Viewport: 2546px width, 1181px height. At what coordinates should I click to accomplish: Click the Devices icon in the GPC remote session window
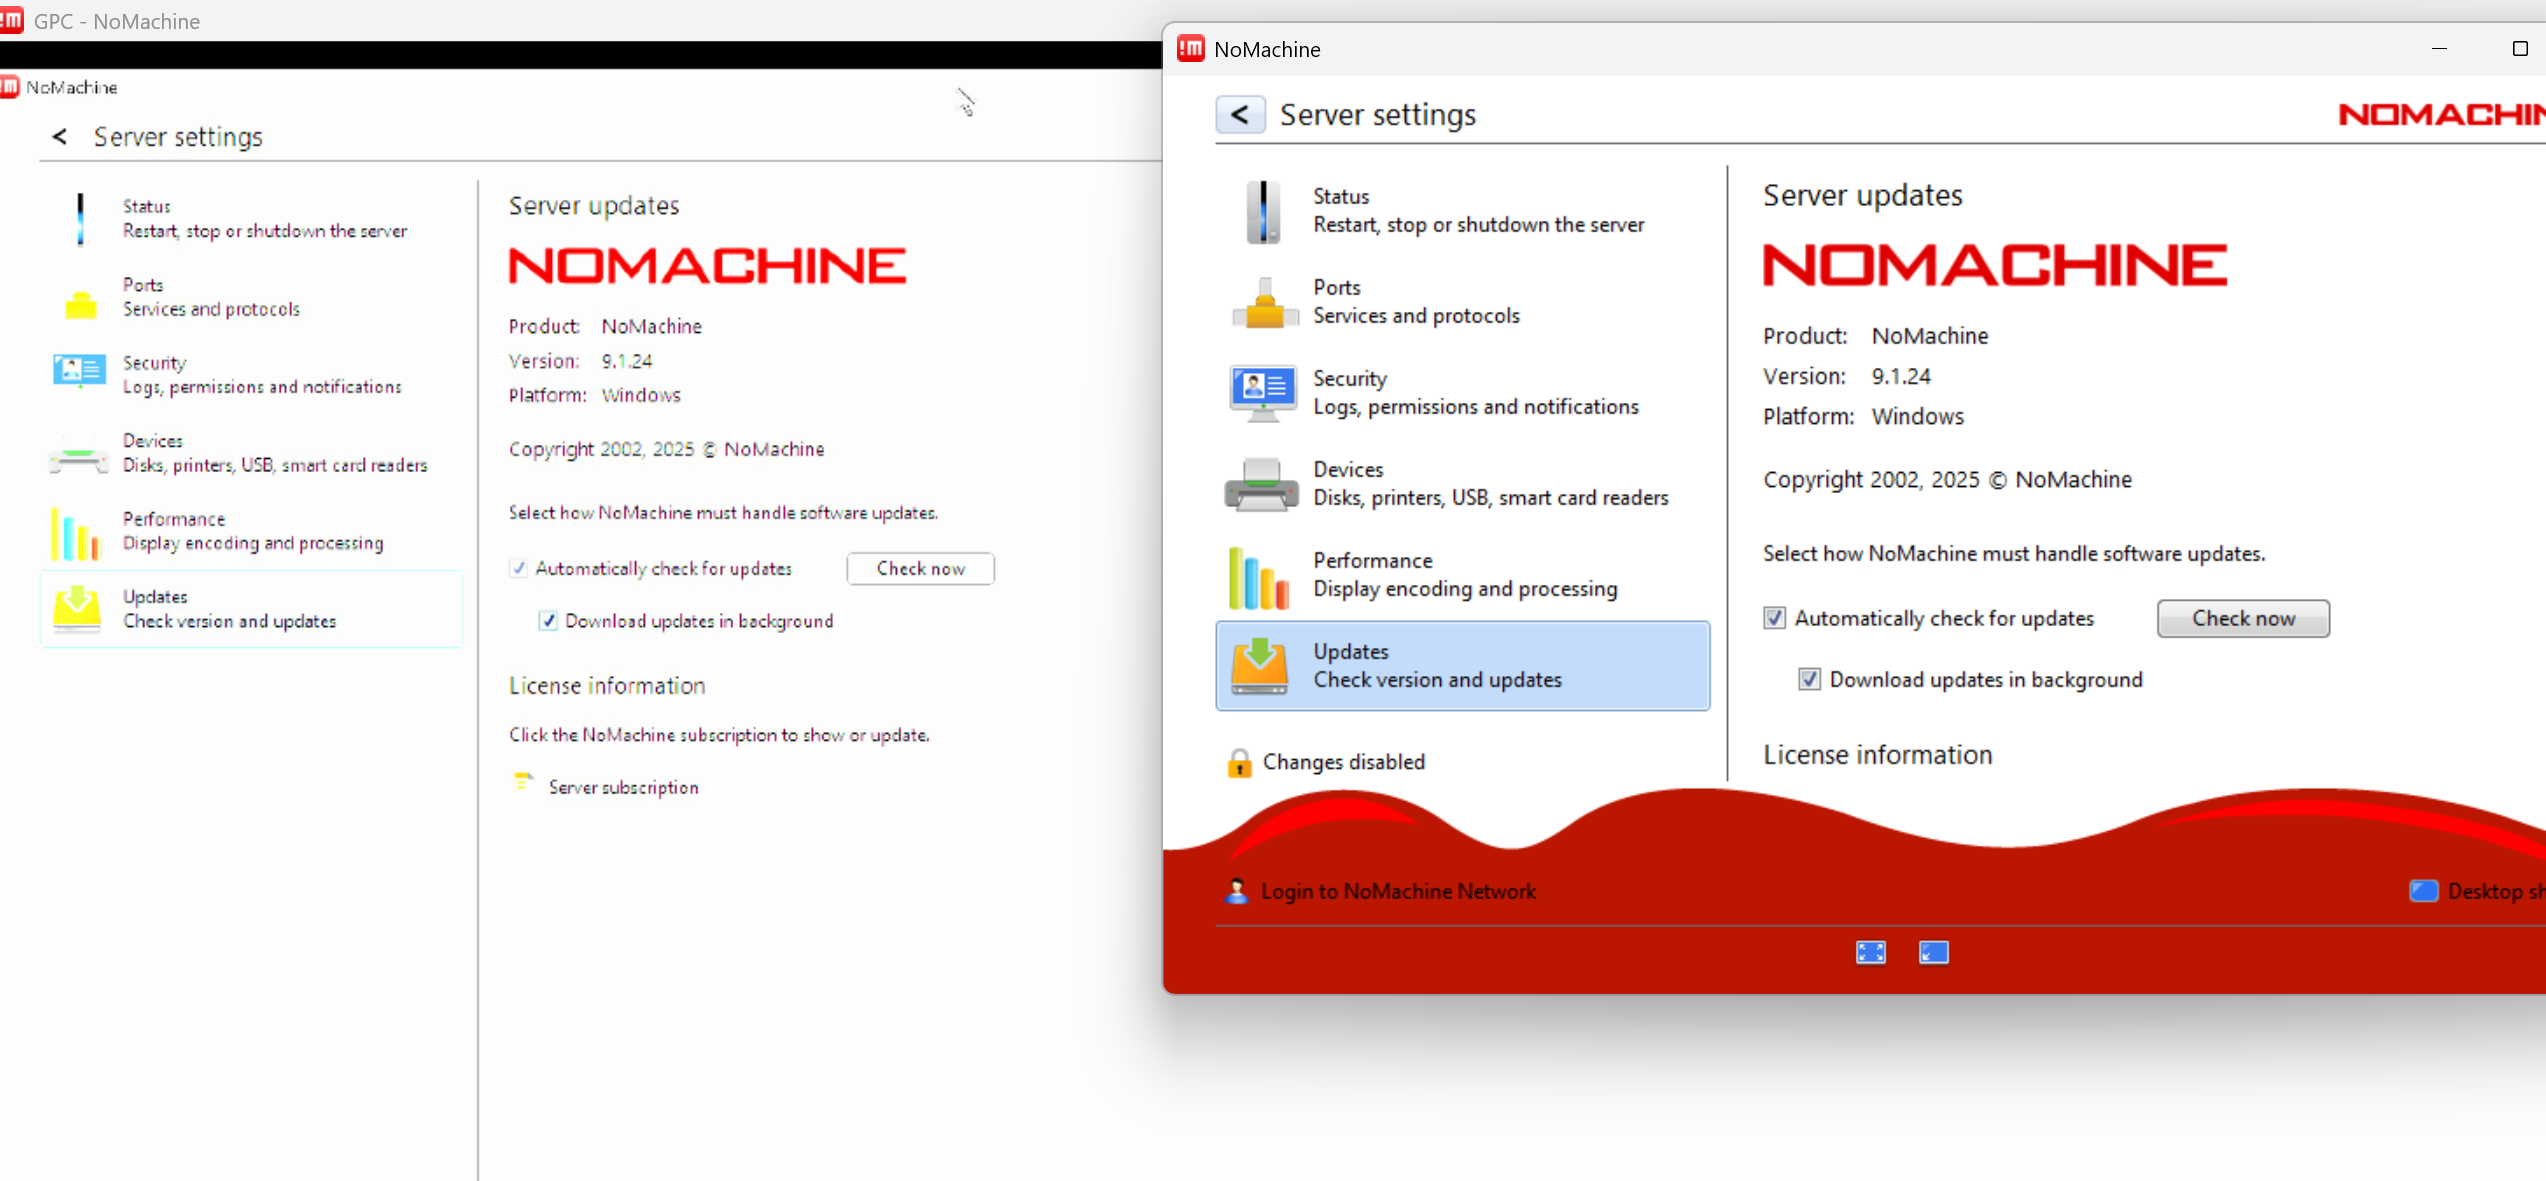(78, 455)
